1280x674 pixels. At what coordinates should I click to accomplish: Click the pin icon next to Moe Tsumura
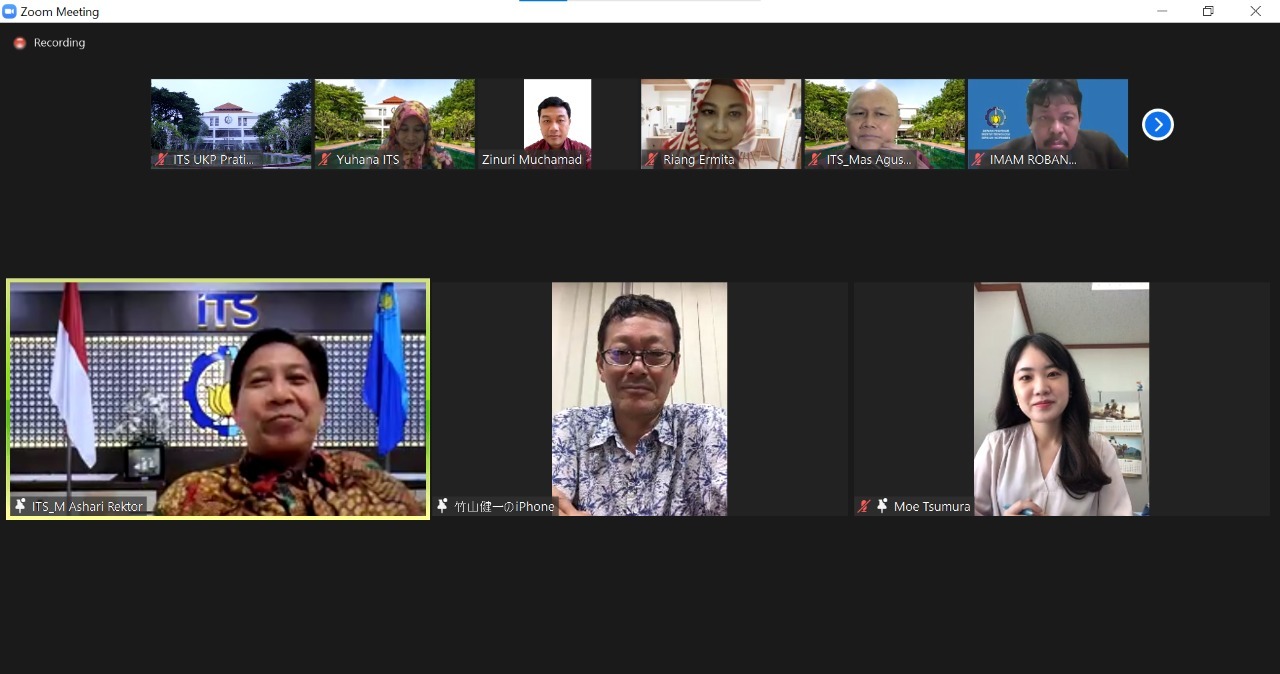pos(882,506)
